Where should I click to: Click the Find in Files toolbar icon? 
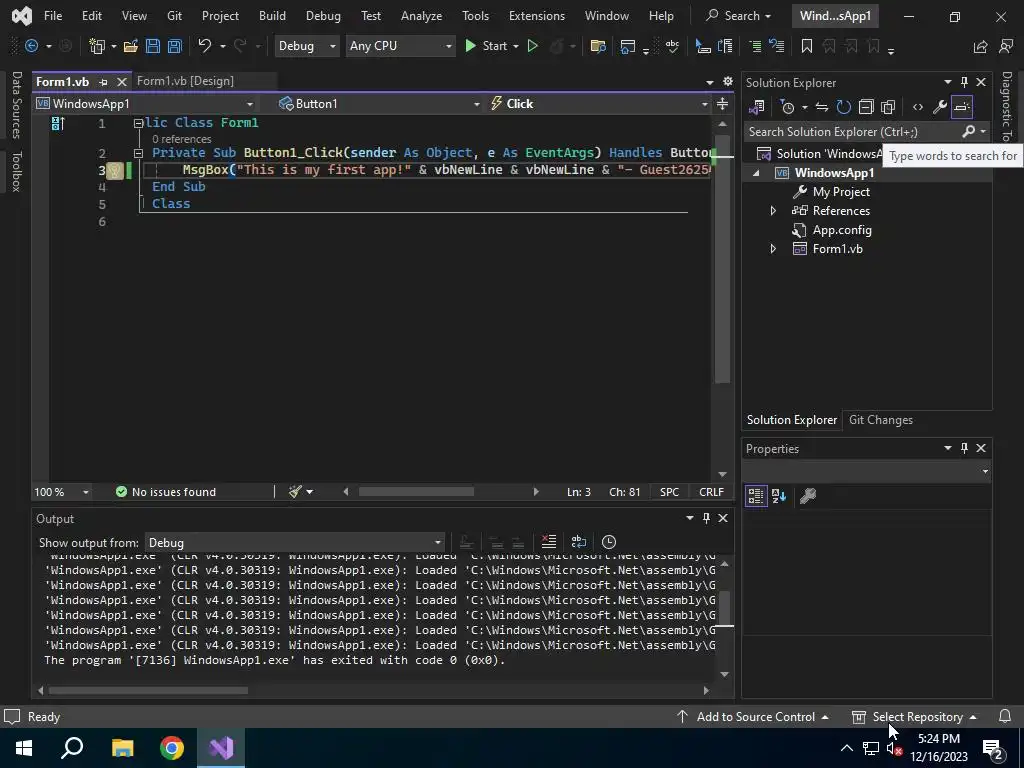point(598,46)
